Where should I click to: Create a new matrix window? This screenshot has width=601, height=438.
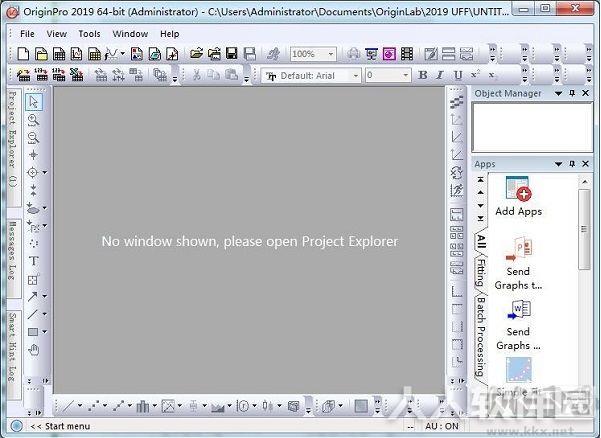pyautogui.click(x=94, y=54)
